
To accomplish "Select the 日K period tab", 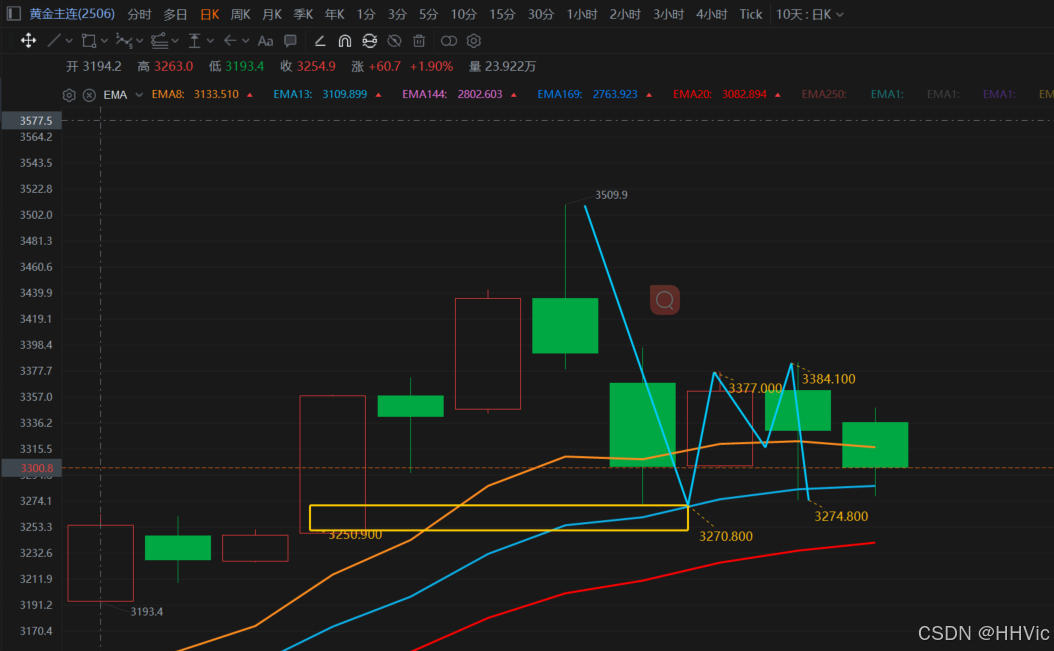I will point(210,14).
